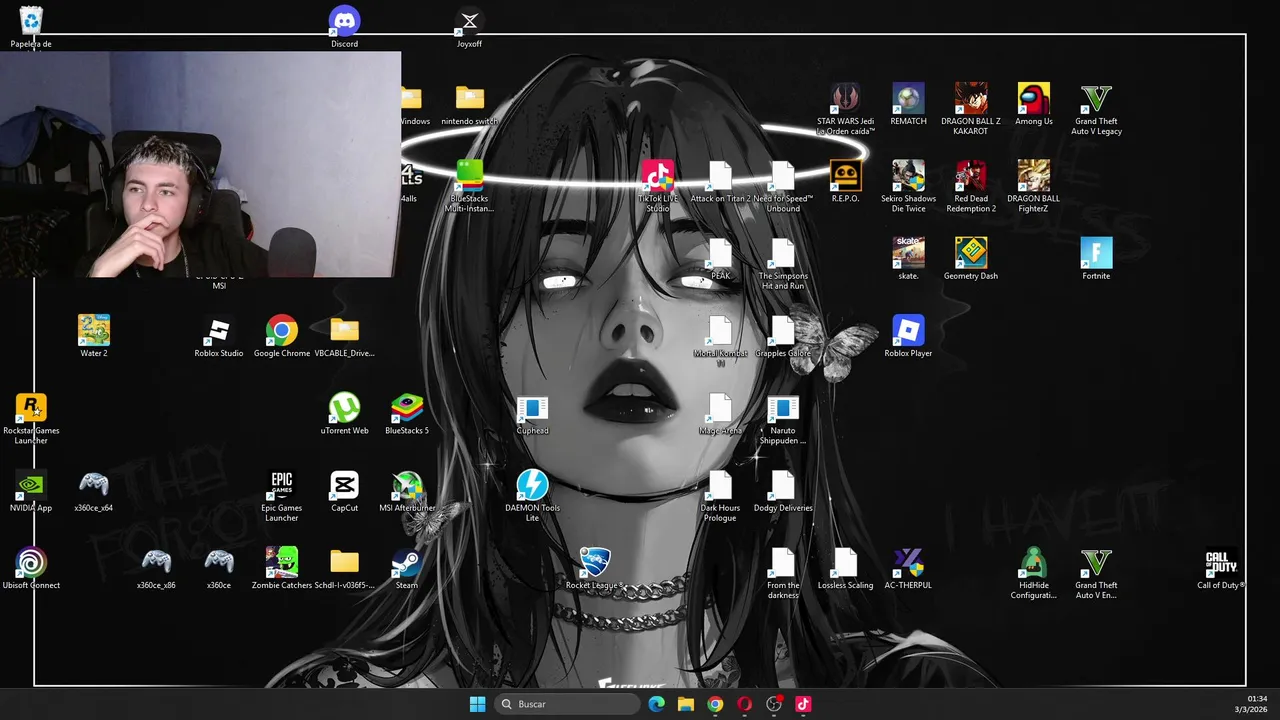Open the NVIDIA App shortcut

pos(31,492)
